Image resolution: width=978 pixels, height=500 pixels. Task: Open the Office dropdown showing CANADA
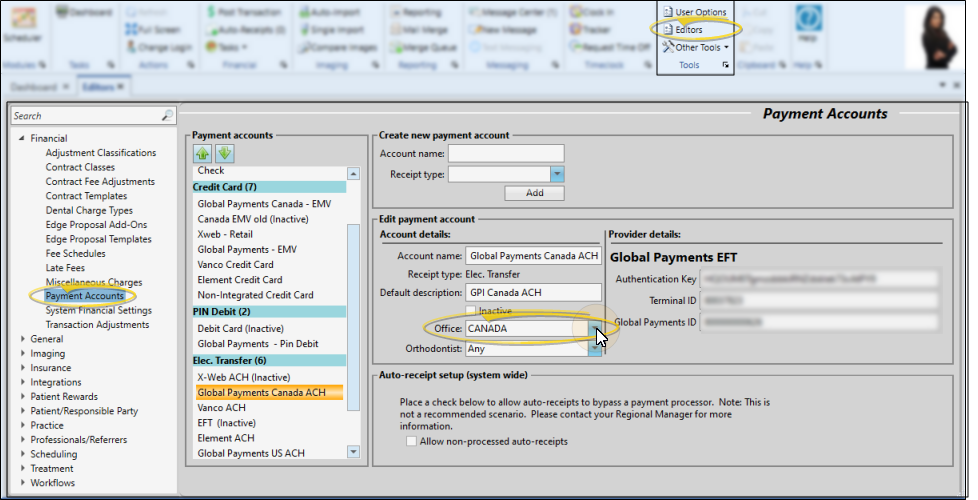pos(594,329)
